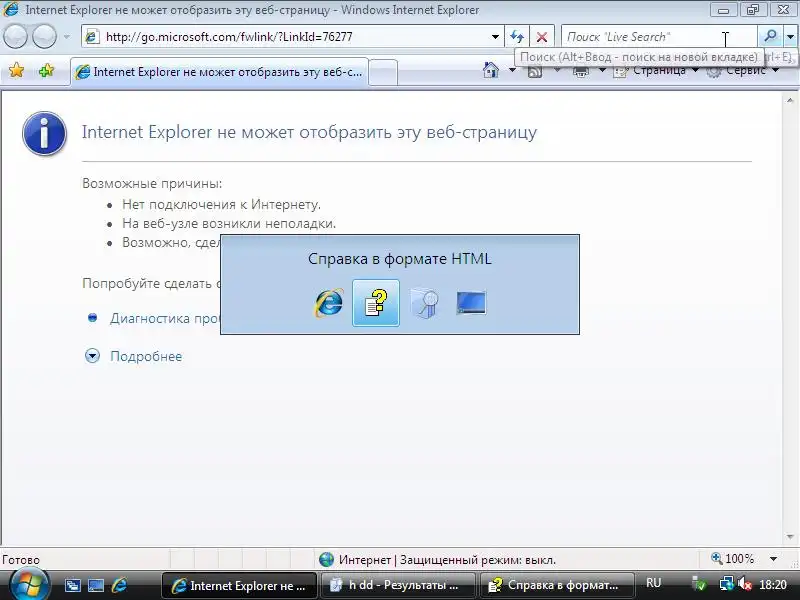Expand the address bar history dropdown

pyautogui.click(x=495, y=37)
